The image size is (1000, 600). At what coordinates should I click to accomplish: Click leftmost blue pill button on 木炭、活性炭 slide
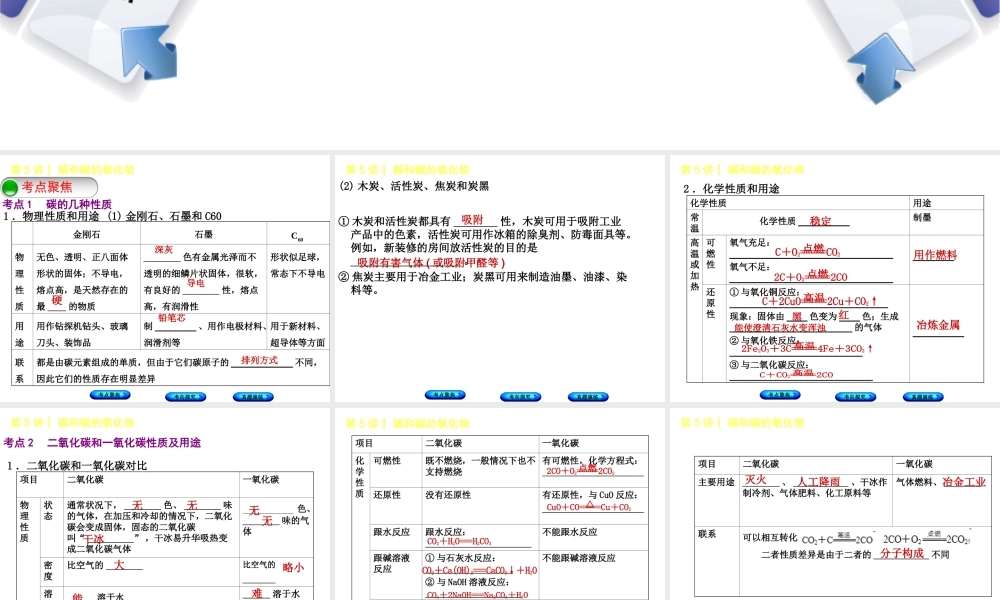[x=444, y=395]
